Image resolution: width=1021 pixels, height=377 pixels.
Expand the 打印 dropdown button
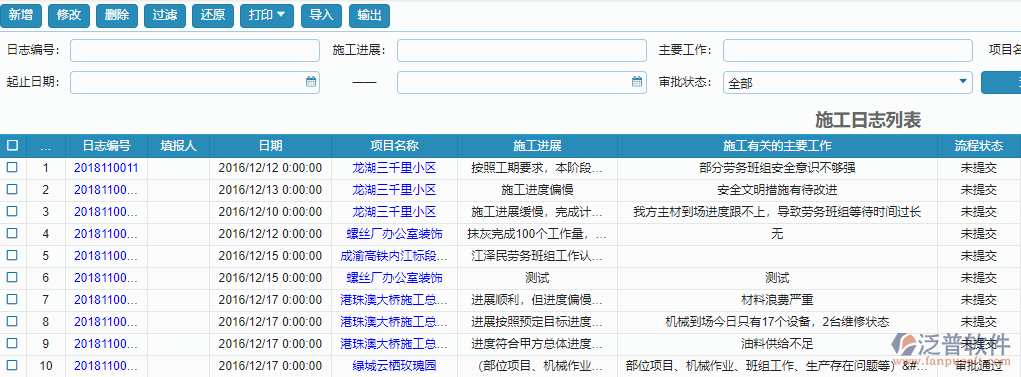click(x=267, y=16)
